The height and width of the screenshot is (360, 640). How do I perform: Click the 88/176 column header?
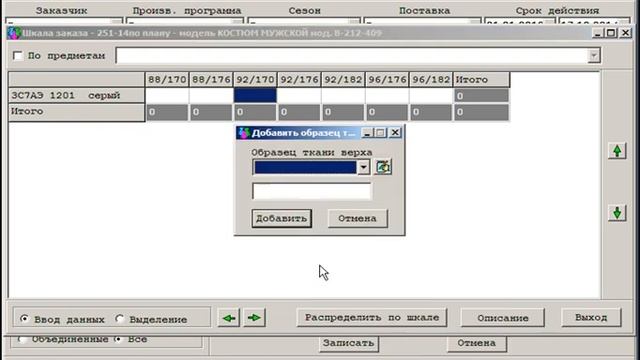pyautogui.click(x=211, y=80)
